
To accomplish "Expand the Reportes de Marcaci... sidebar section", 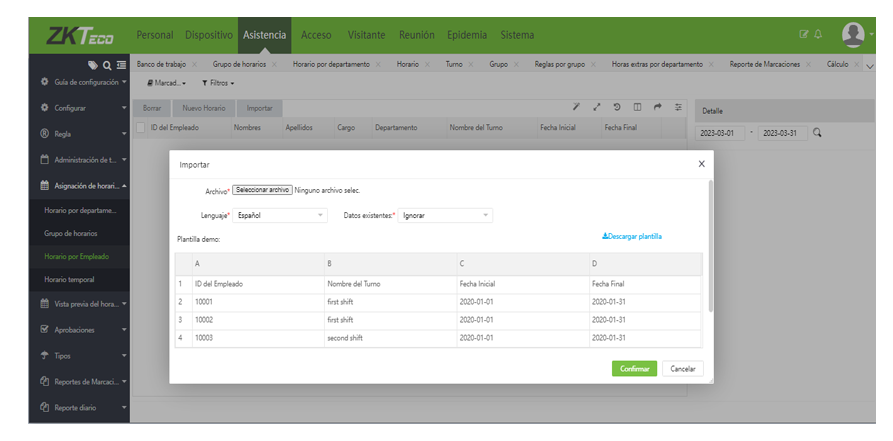I will tap(83, 381).
